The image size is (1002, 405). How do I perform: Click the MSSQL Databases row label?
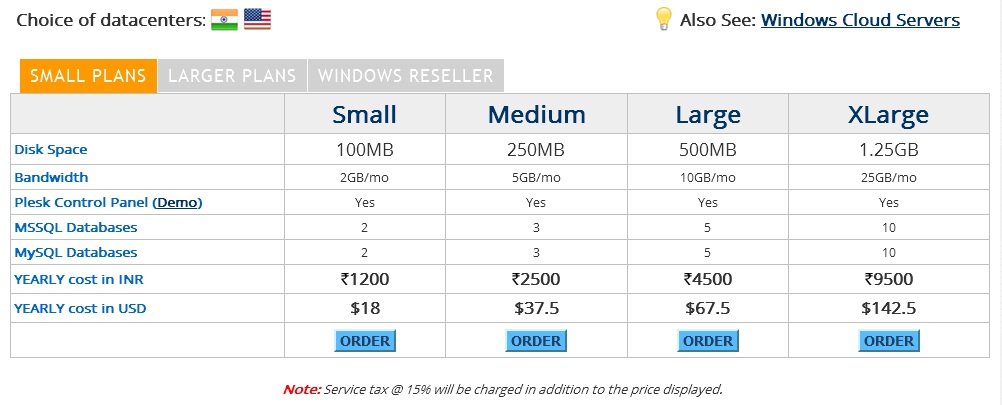pyautogui.click(x=75, y=227)
